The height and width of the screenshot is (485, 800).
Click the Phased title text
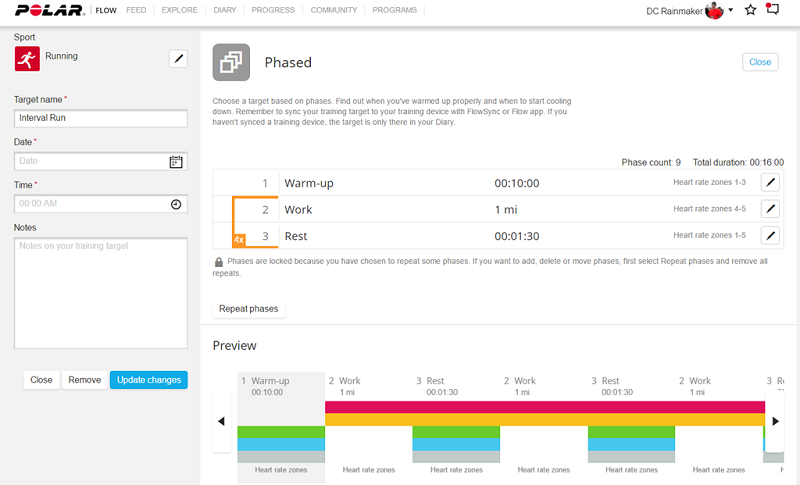(288, 62)
